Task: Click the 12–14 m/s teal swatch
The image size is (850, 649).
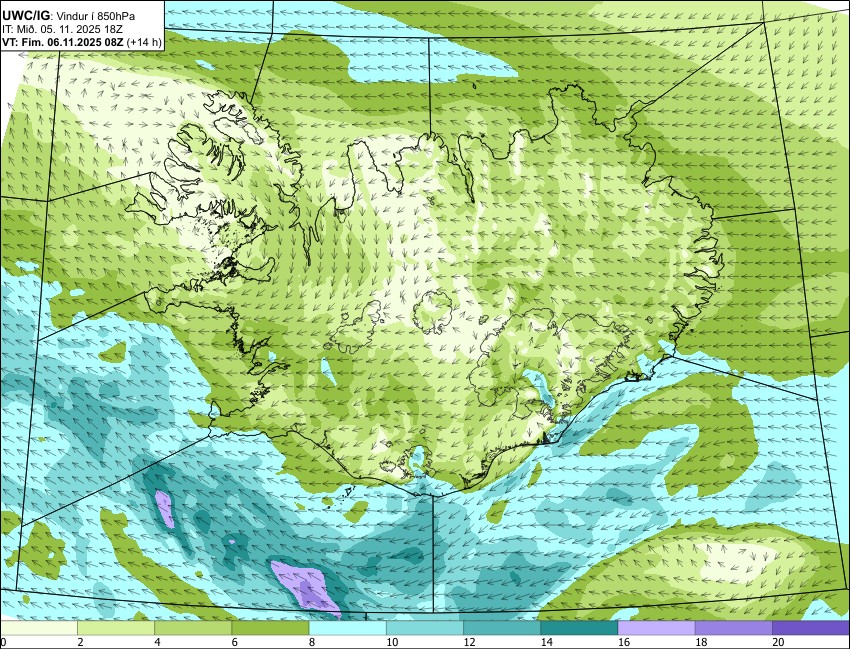Action: (501, 628)
